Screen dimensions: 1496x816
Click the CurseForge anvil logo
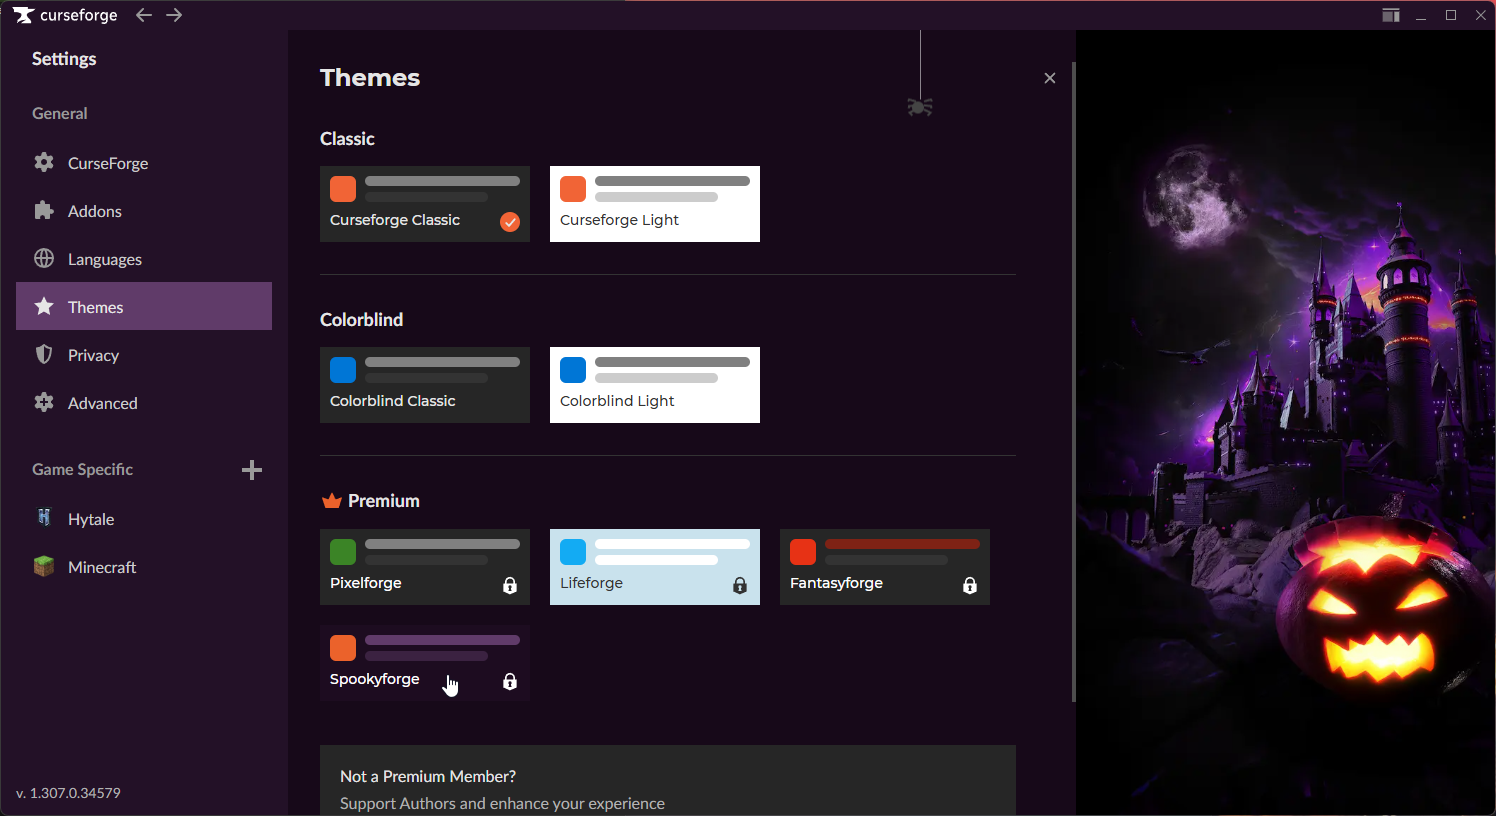(x=24, y=15)
